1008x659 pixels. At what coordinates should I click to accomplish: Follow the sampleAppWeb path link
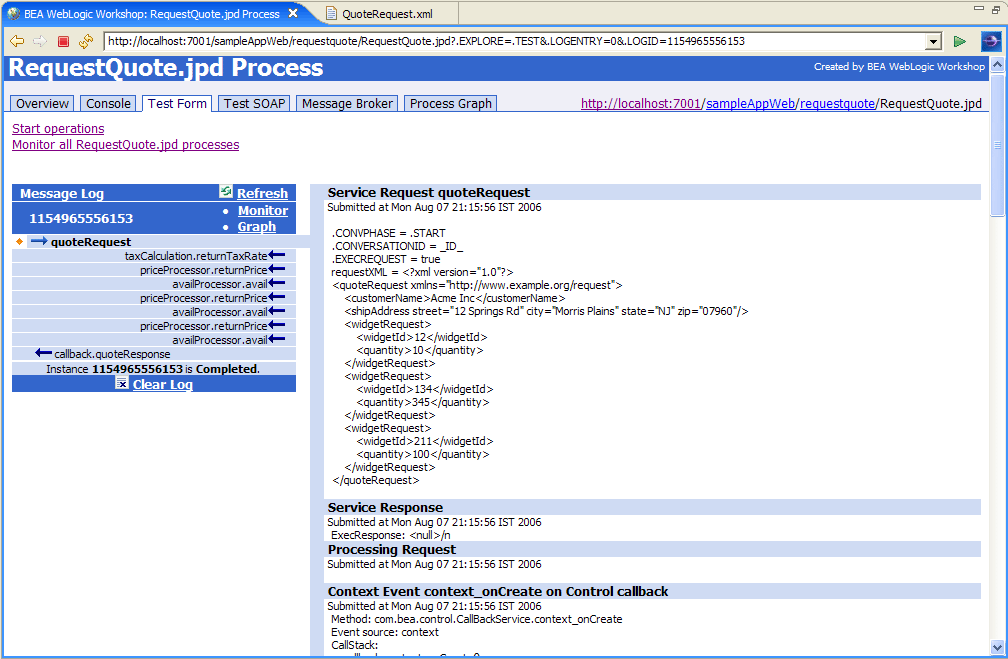tap(750, 104)
